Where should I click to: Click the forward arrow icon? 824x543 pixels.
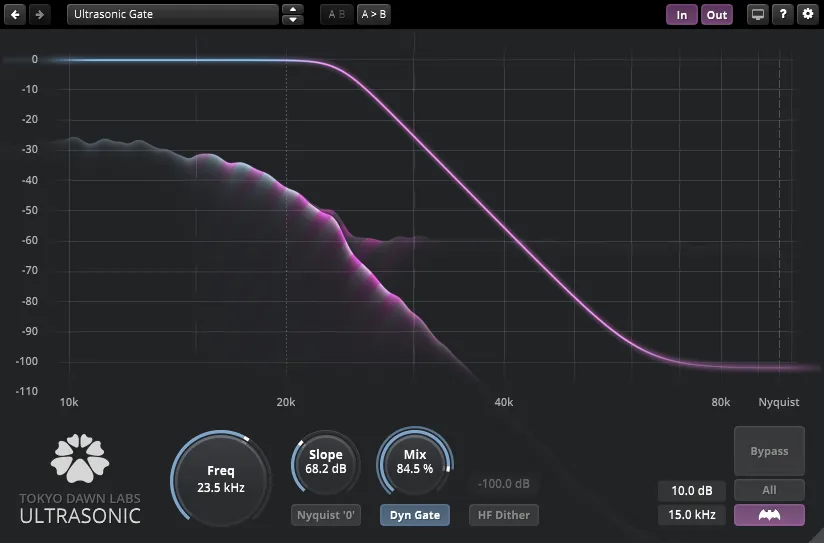40,15
